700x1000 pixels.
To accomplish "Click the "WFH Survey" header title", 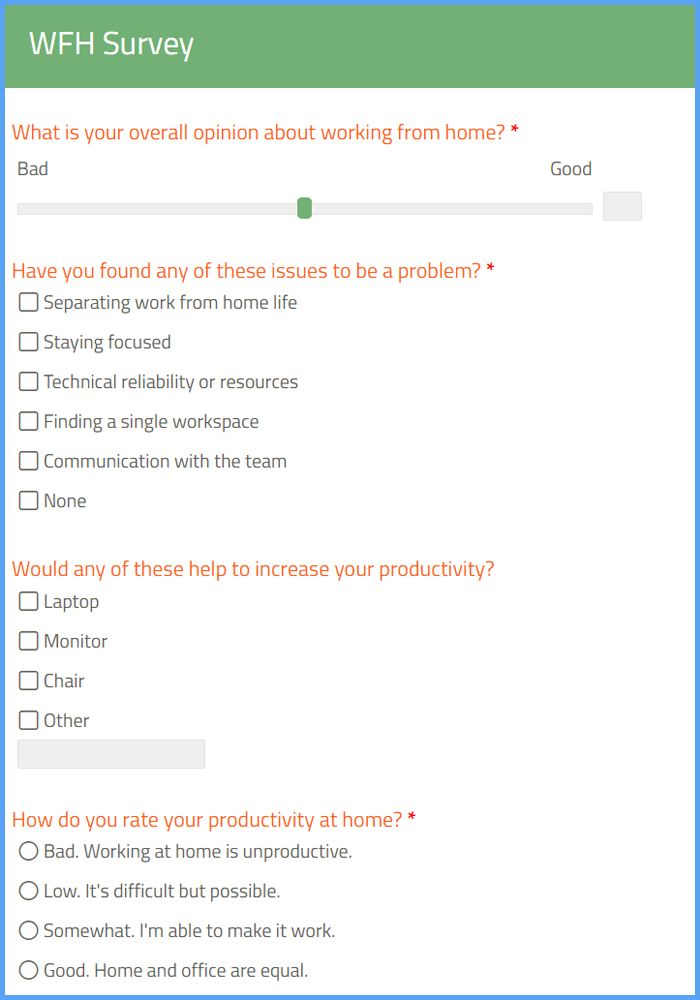I will [112, 44].
